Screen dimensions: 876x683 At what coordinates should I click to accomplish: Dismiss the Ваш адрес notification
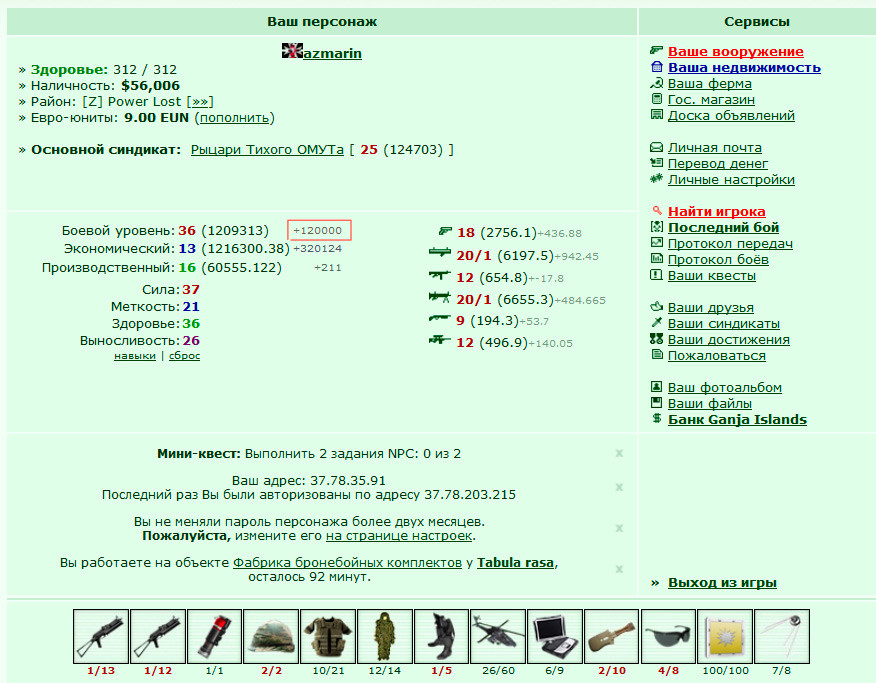(x=619, y=487)
